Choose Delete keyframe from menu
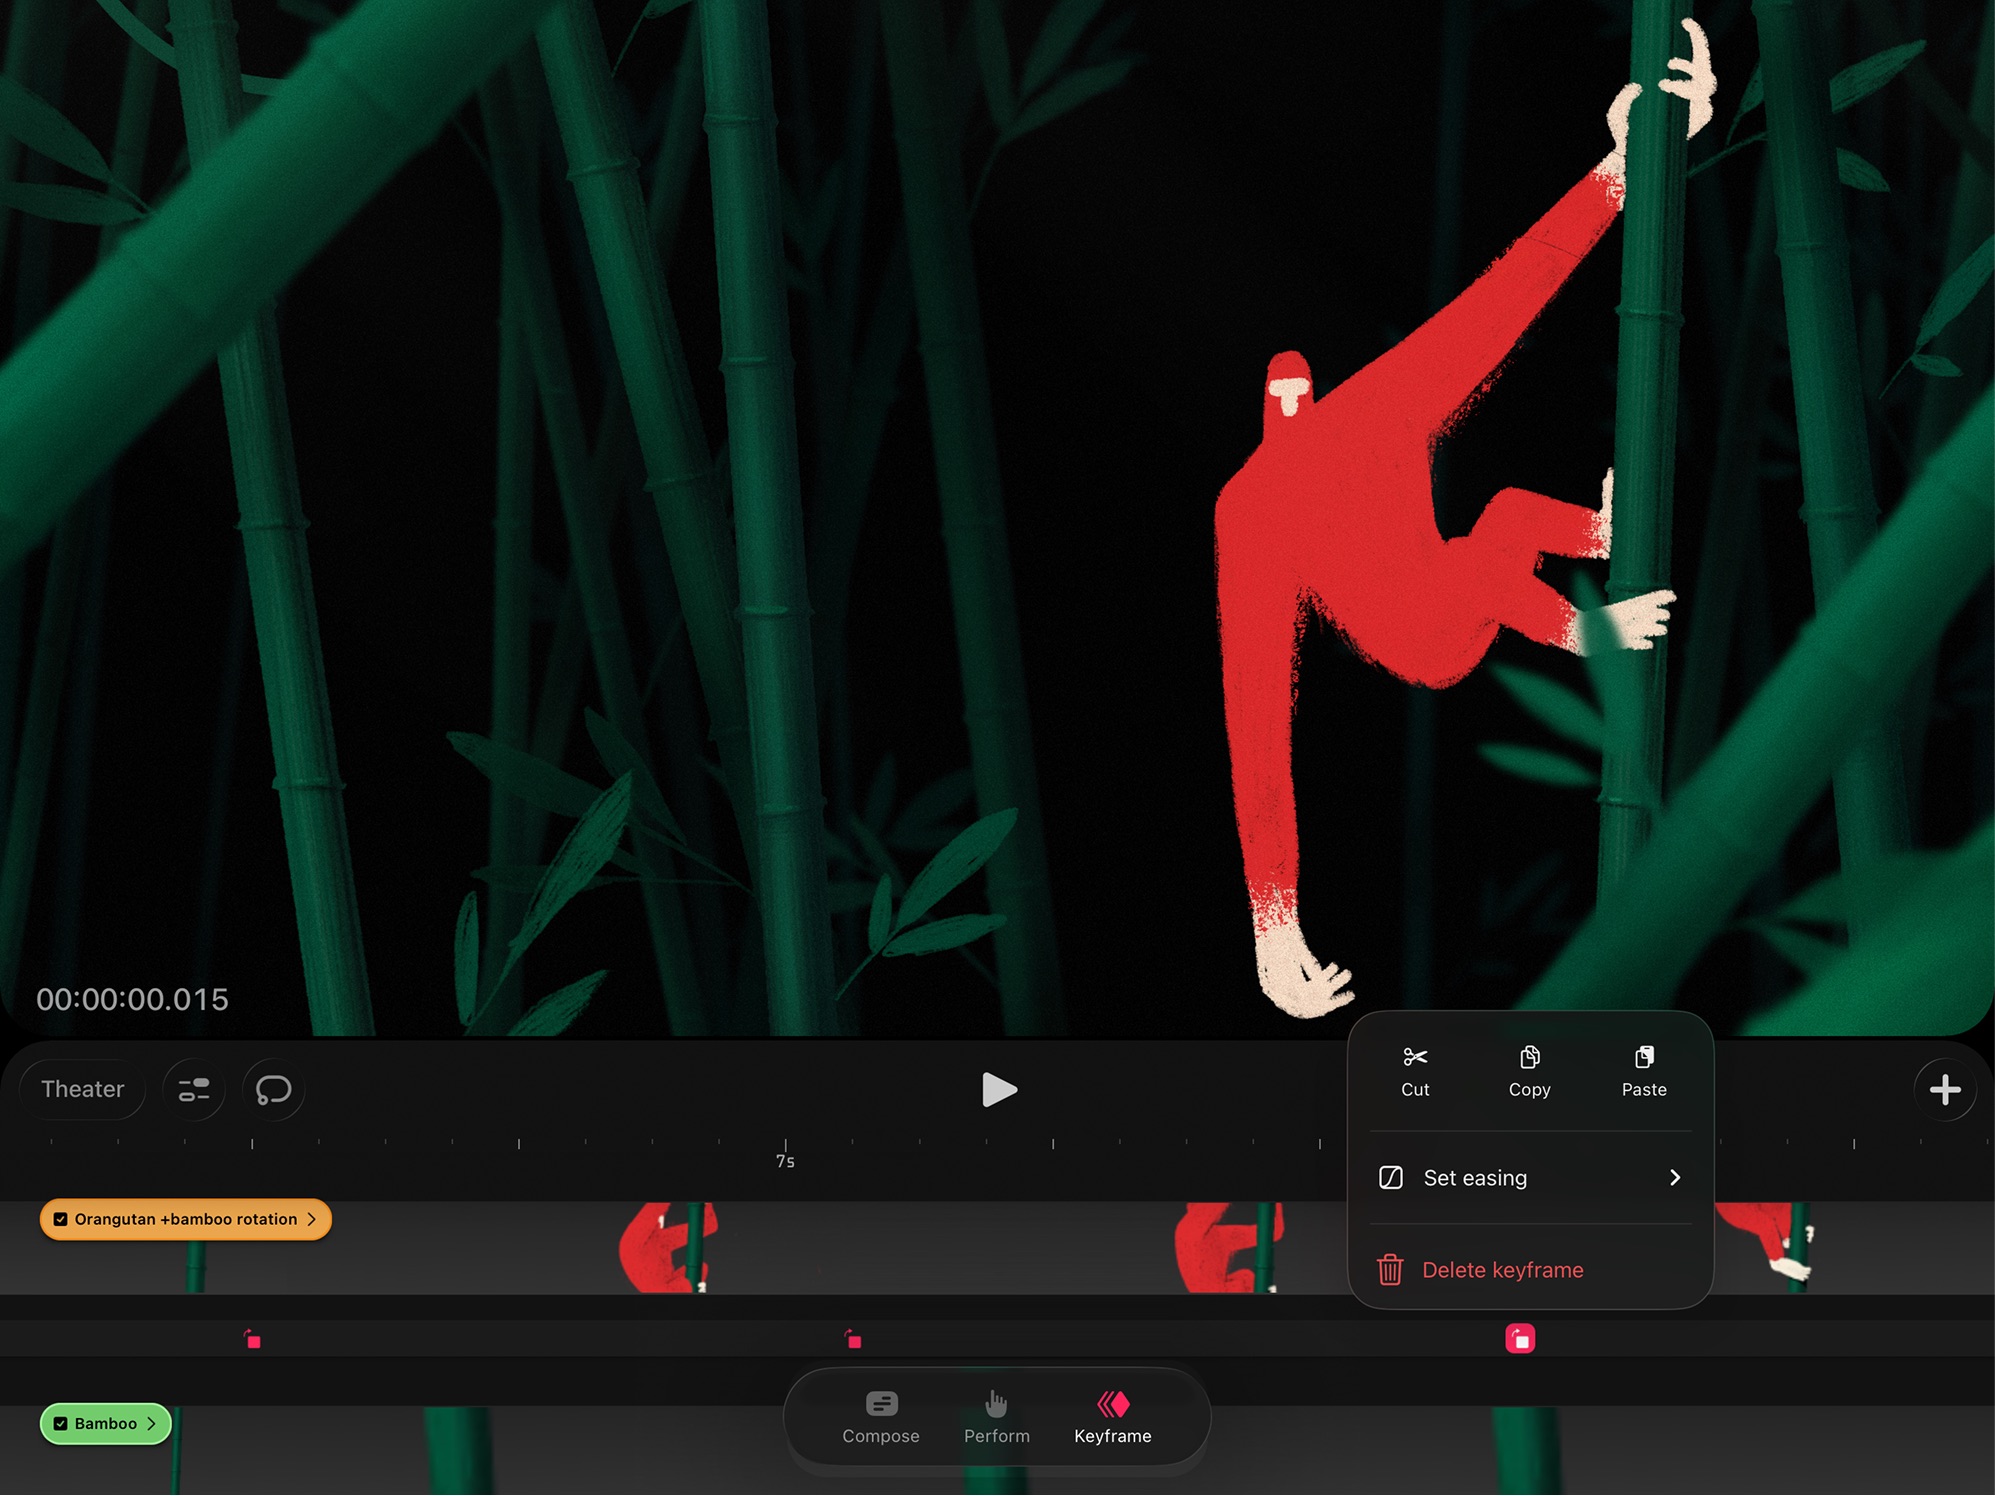 click(x=1502, y=1270)
